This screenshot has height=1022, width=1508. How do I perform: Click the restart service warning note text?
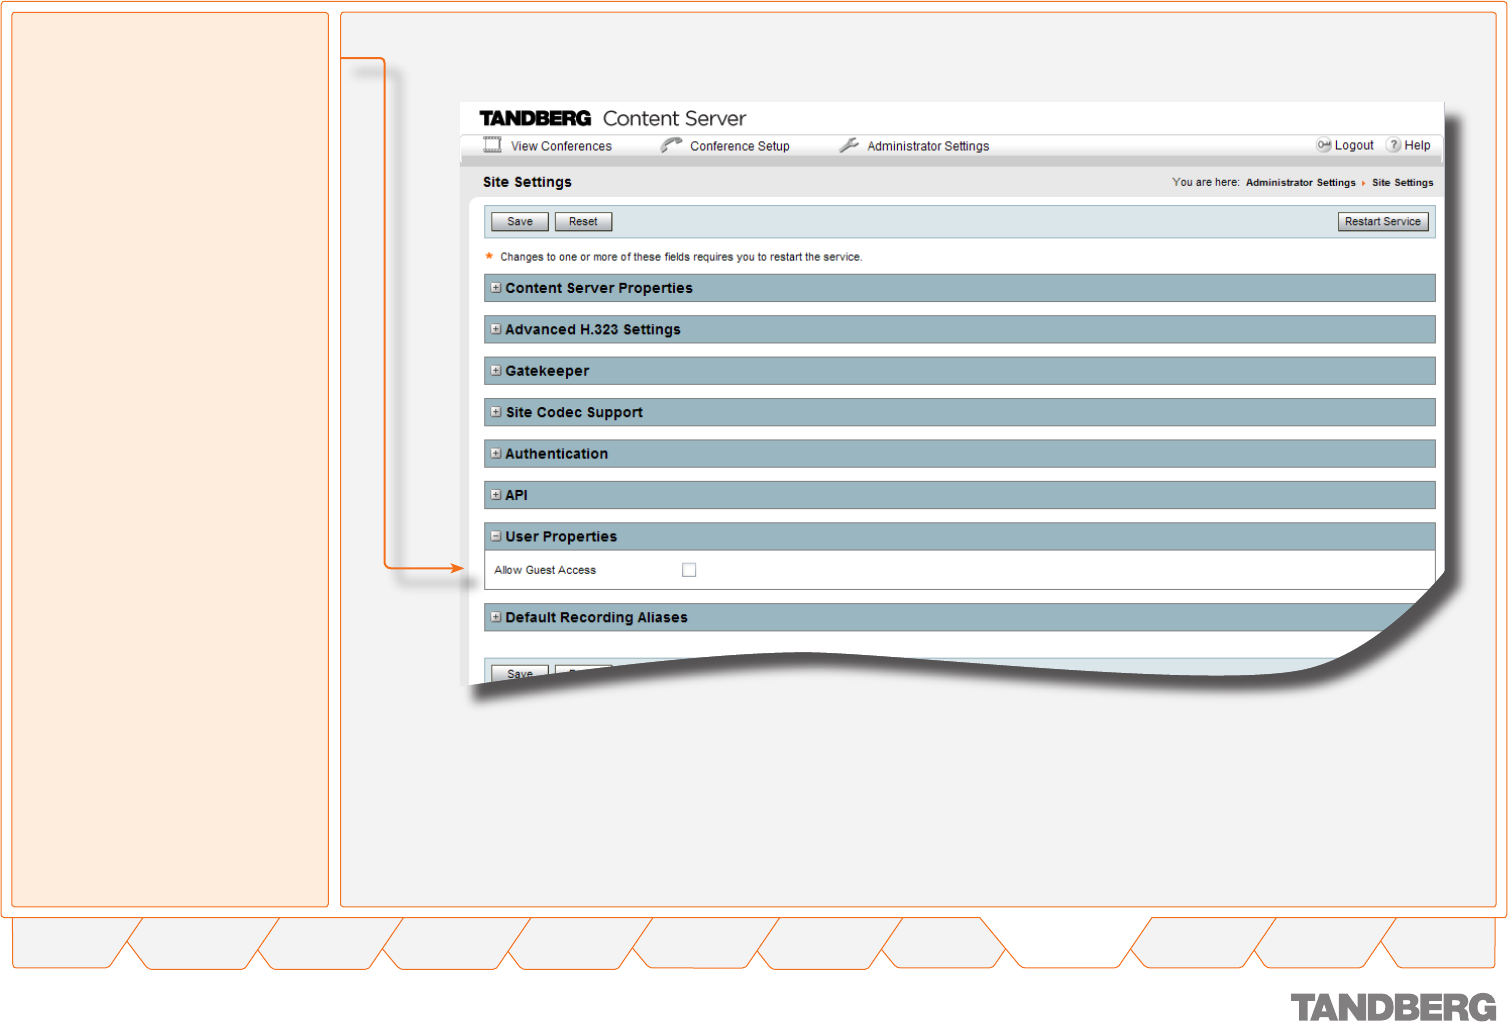click(681, 257)
